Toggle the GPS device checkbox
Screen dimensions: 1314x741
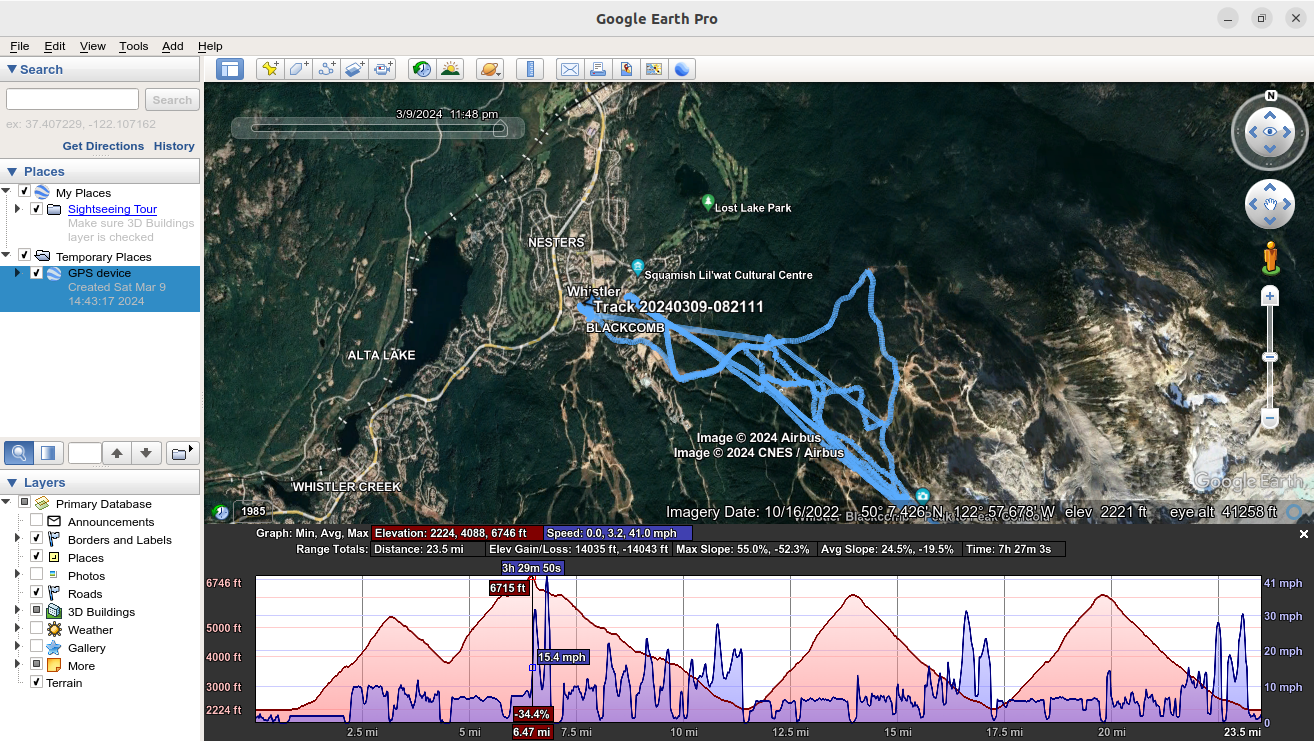click(x=37, y=273)
